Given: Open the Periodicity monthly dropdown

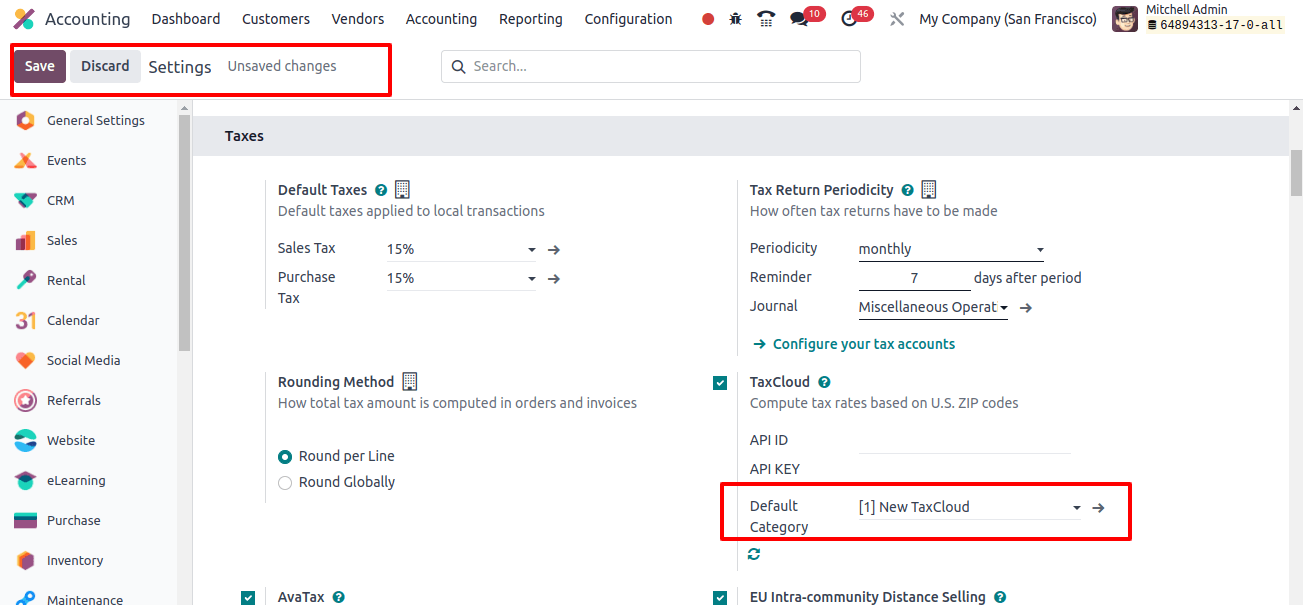Looking at the screenshot, I should (951, 249).
